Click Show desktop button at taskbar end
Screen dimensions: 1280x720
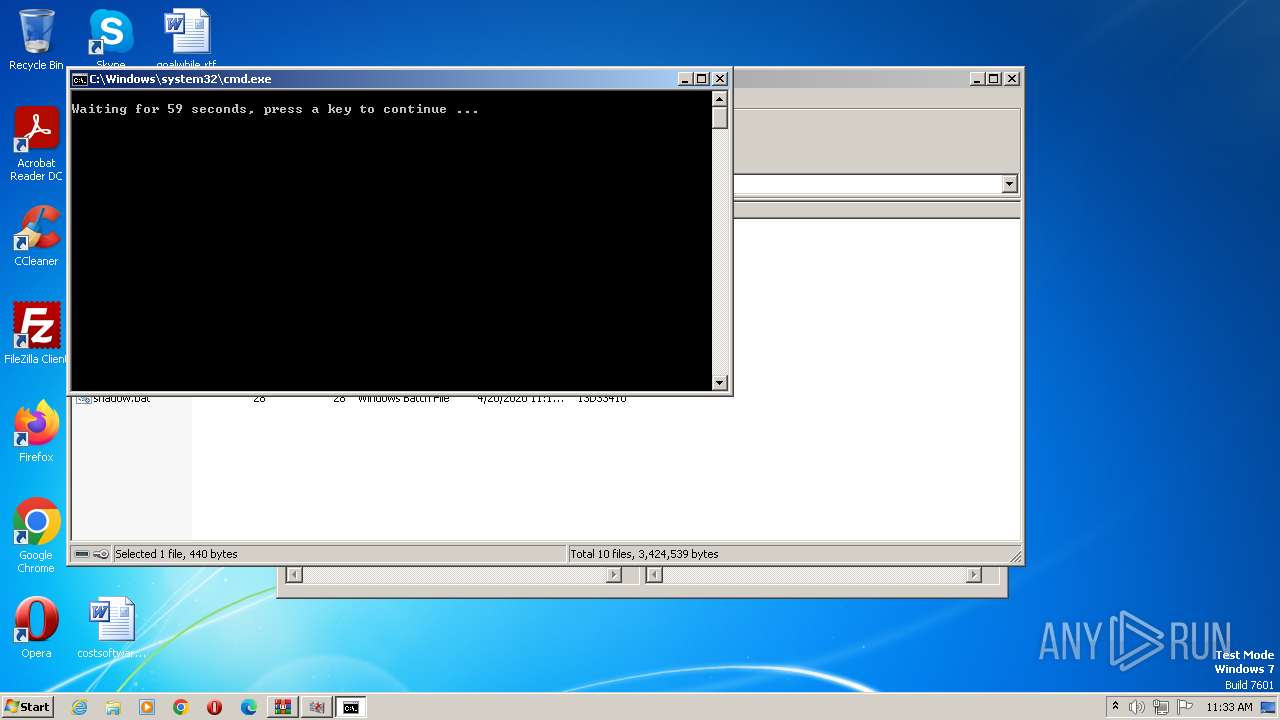[1269, 707]
